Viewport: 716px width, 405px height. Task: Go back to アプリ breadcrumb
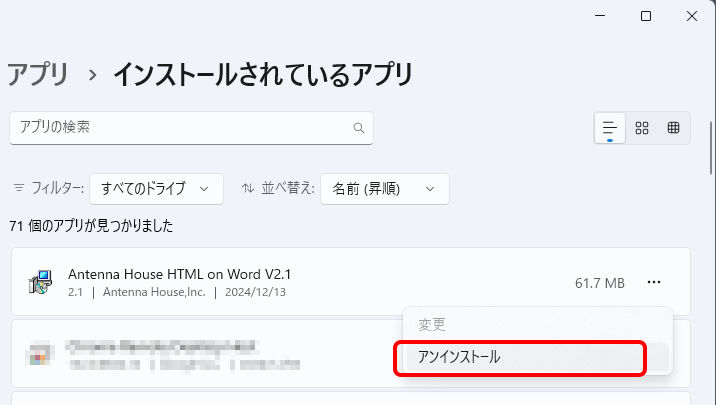(x=37, y=74)
